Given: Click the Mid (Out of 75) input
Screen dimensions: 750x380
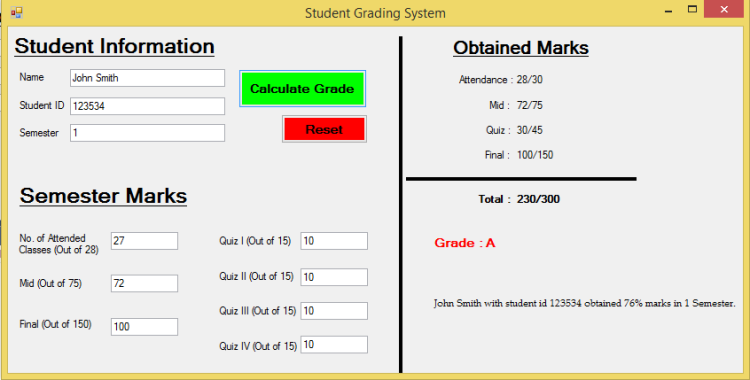Looking at the screenshot, I should [144, 283].
